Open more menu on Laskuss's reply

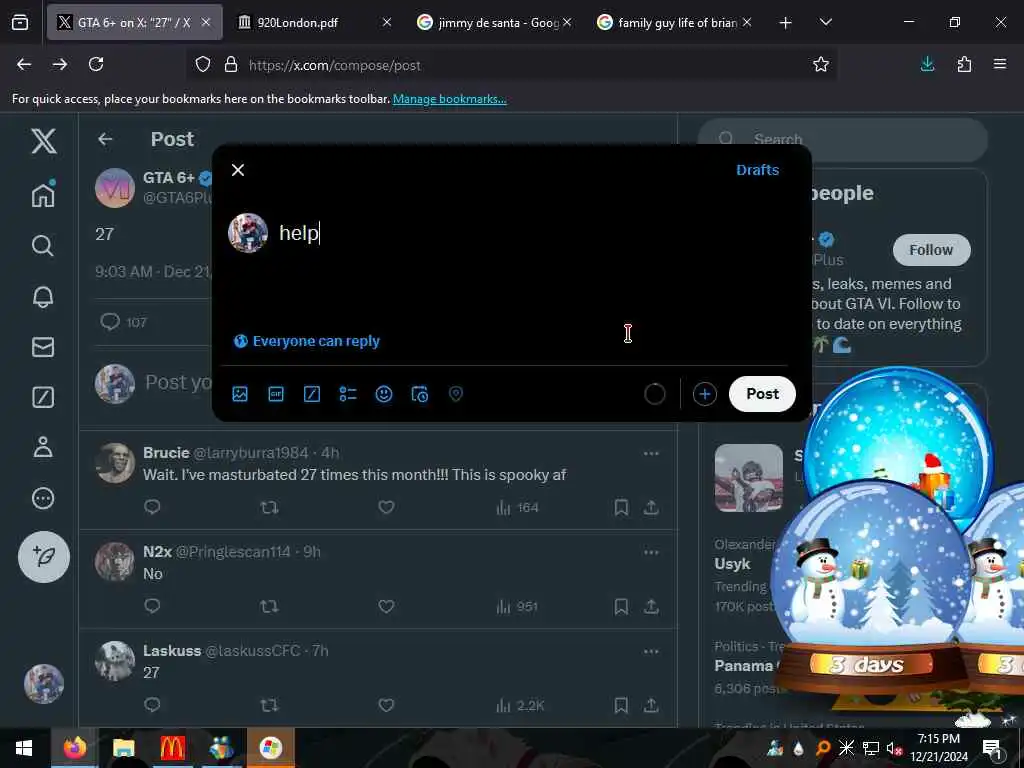pos(651,651)
